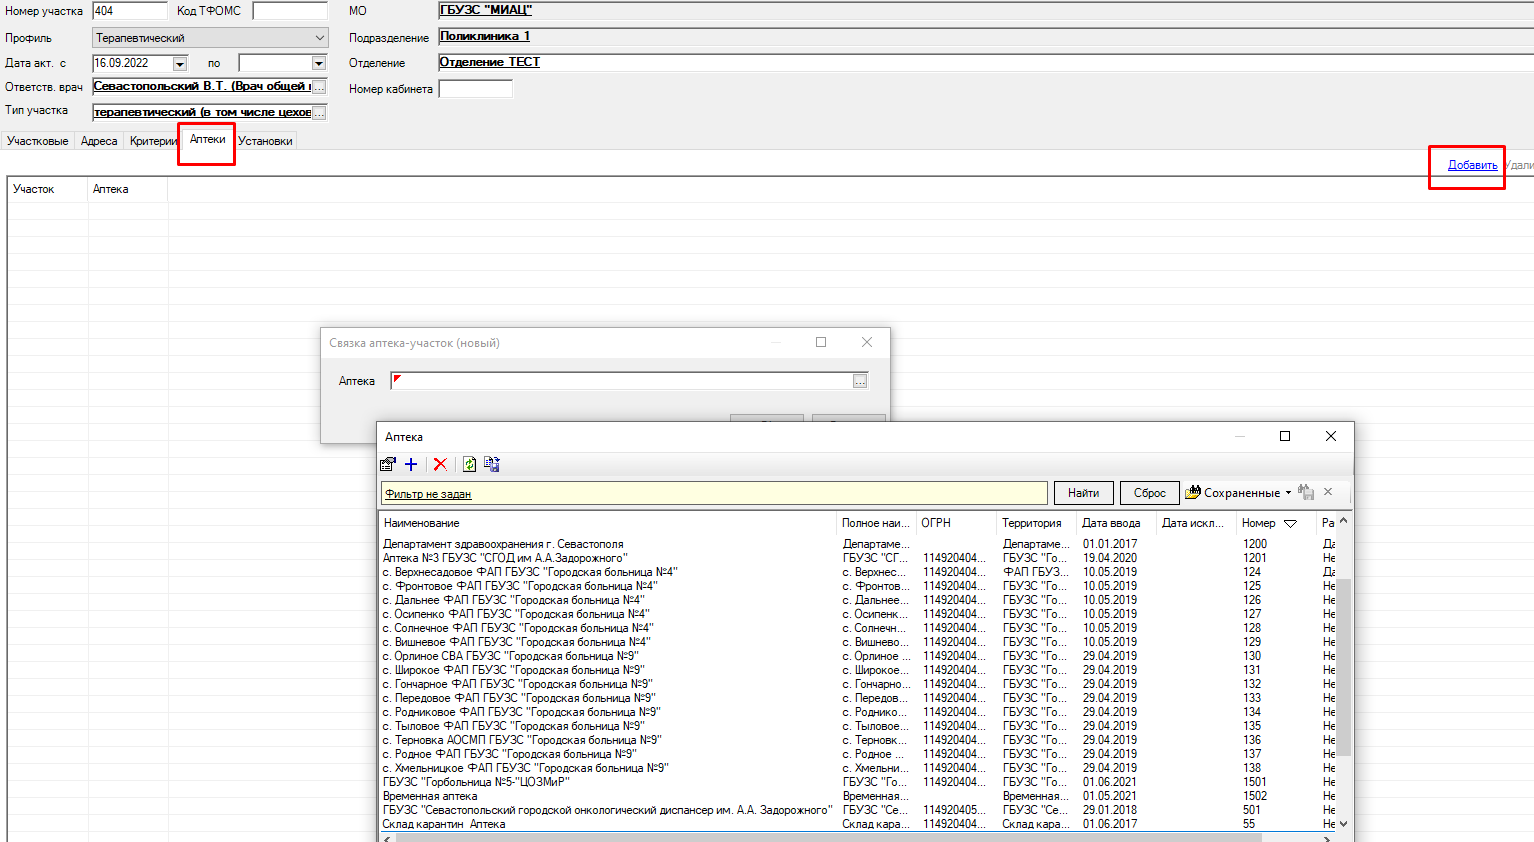Screen dimensions: 1534x842
Task: Open the по date picker arrow
Action: click(319, 63)
